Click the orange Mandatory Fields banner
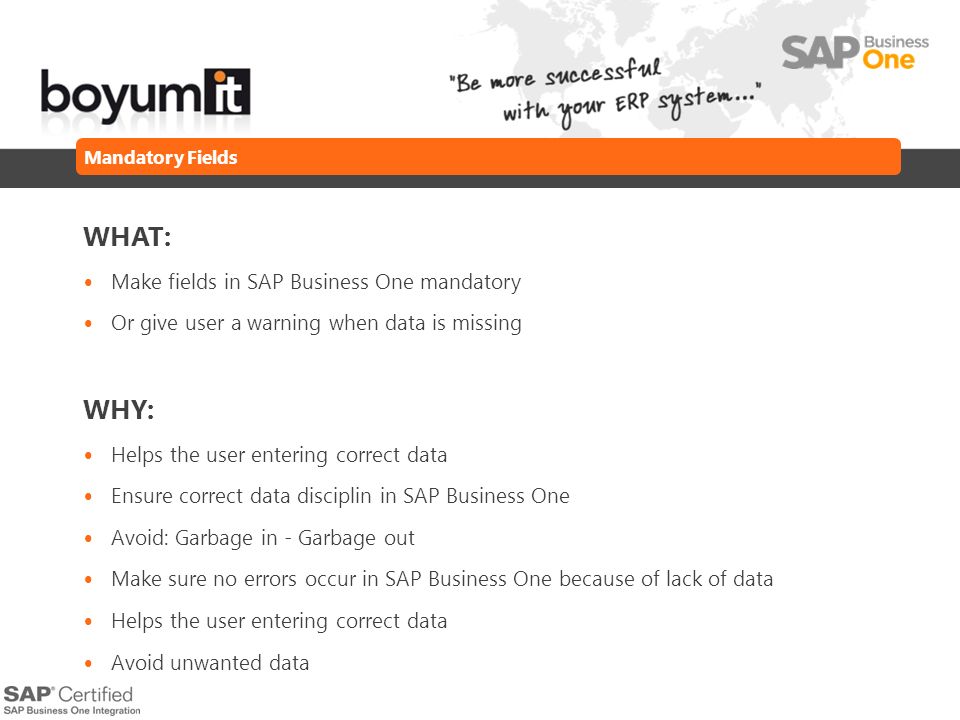Viewport: 960px width, 720px height. 488,157
